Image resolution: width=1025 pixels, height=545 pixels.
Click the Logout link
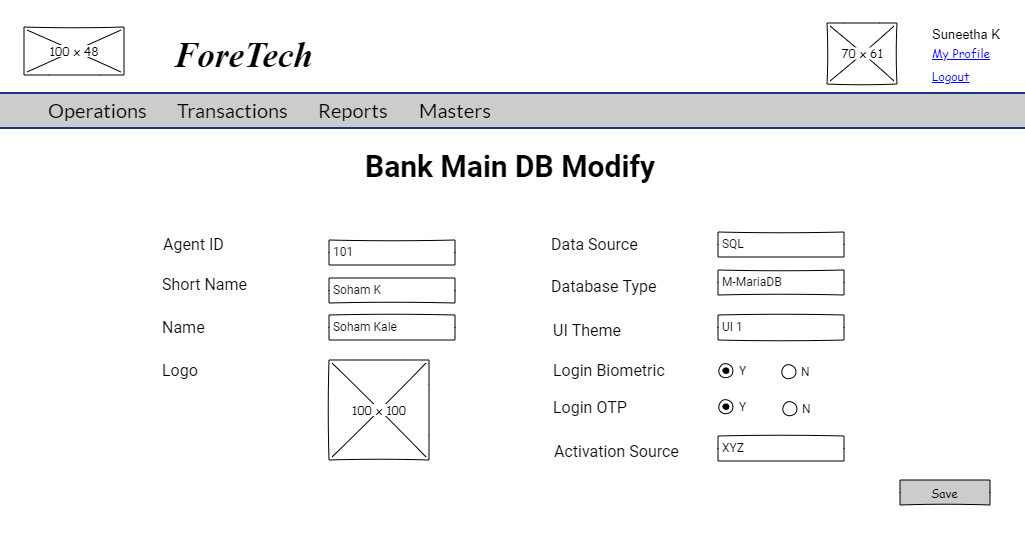pyautogui.click(x=950, y=77)
